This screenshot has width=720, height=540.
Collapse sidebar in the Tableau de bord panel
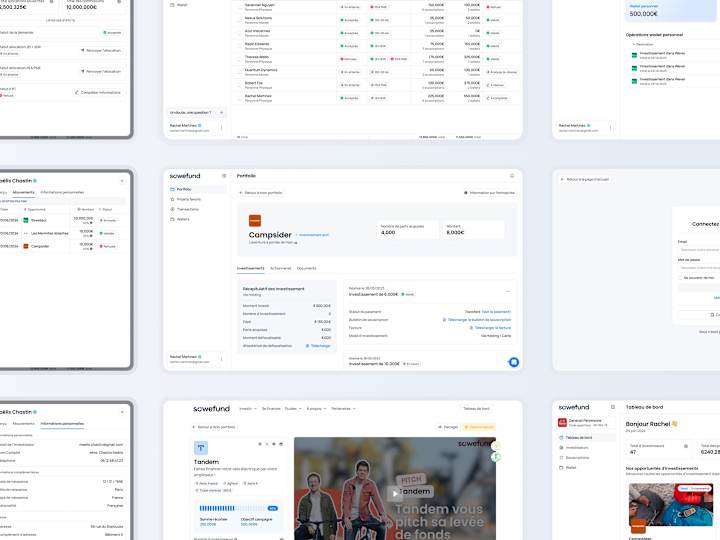613,407
